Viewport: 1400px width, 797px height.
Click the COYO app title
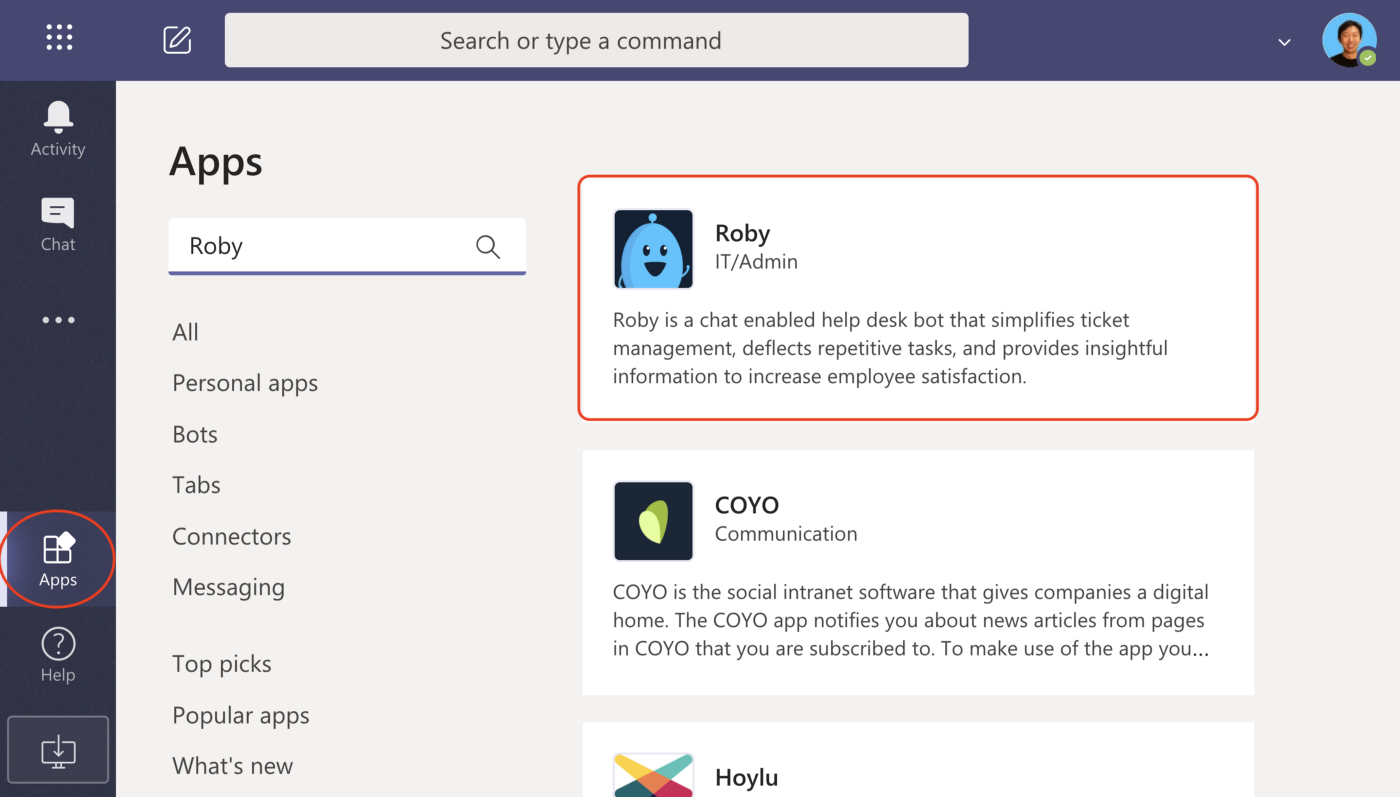point(747,505)
